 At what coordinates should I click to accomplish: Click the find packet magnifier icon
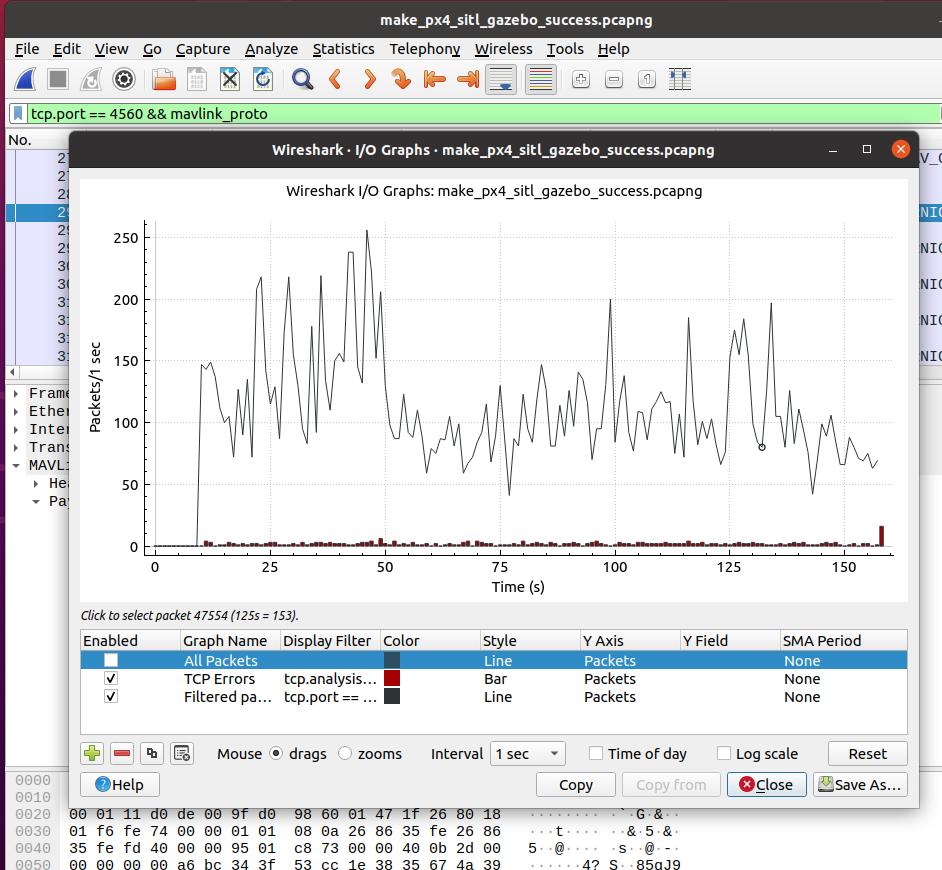tap(302, 79)
